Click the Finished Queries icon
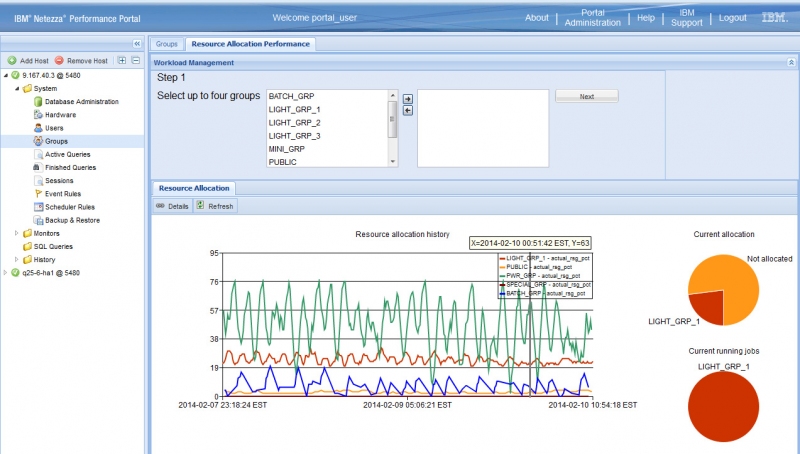 [37, 167]
